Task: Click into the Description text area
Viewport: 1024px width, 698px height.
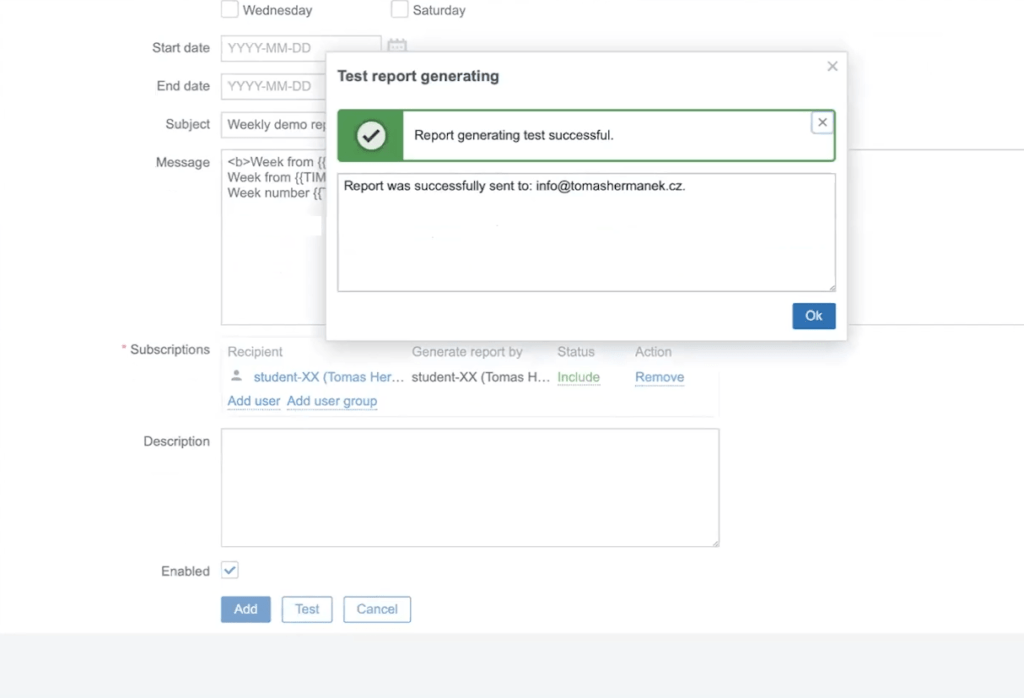Action: point(469,488)
